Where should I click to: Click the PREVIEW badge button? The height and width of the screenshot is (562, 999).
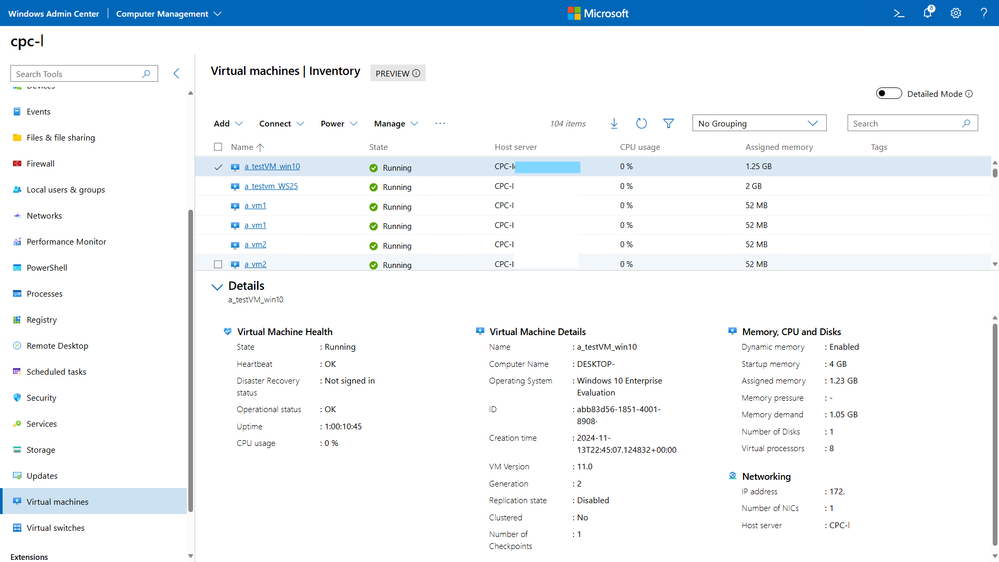397,73
